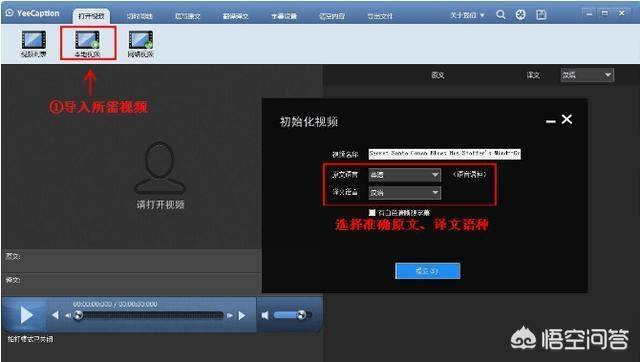Click the blue submit button in dialog
Viewport: 640px width, 362px height.
427,271
